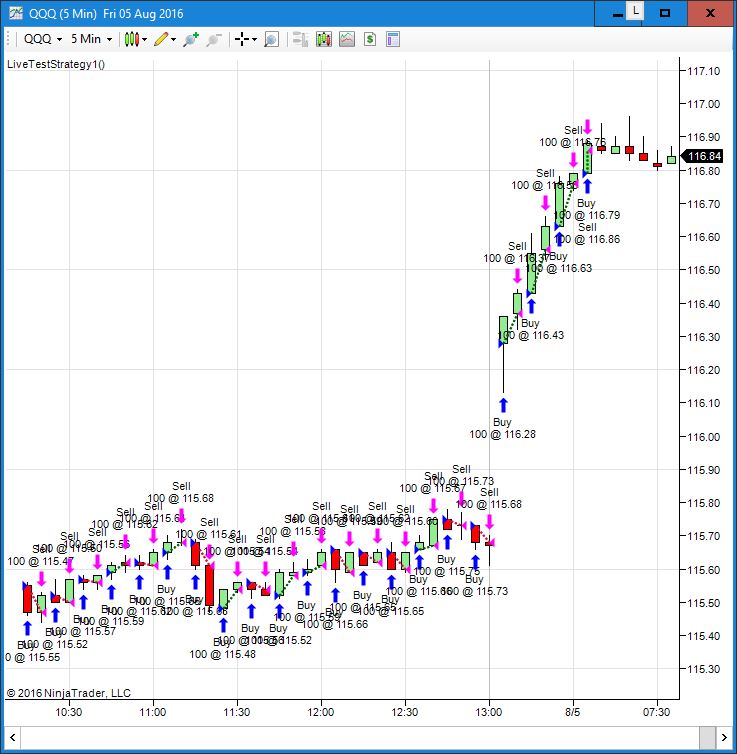Image resolution: width=737 pixels, height=754 pixels.
Task: Expand the drawing tools dropdown arrow
Action: pos(174,39)
